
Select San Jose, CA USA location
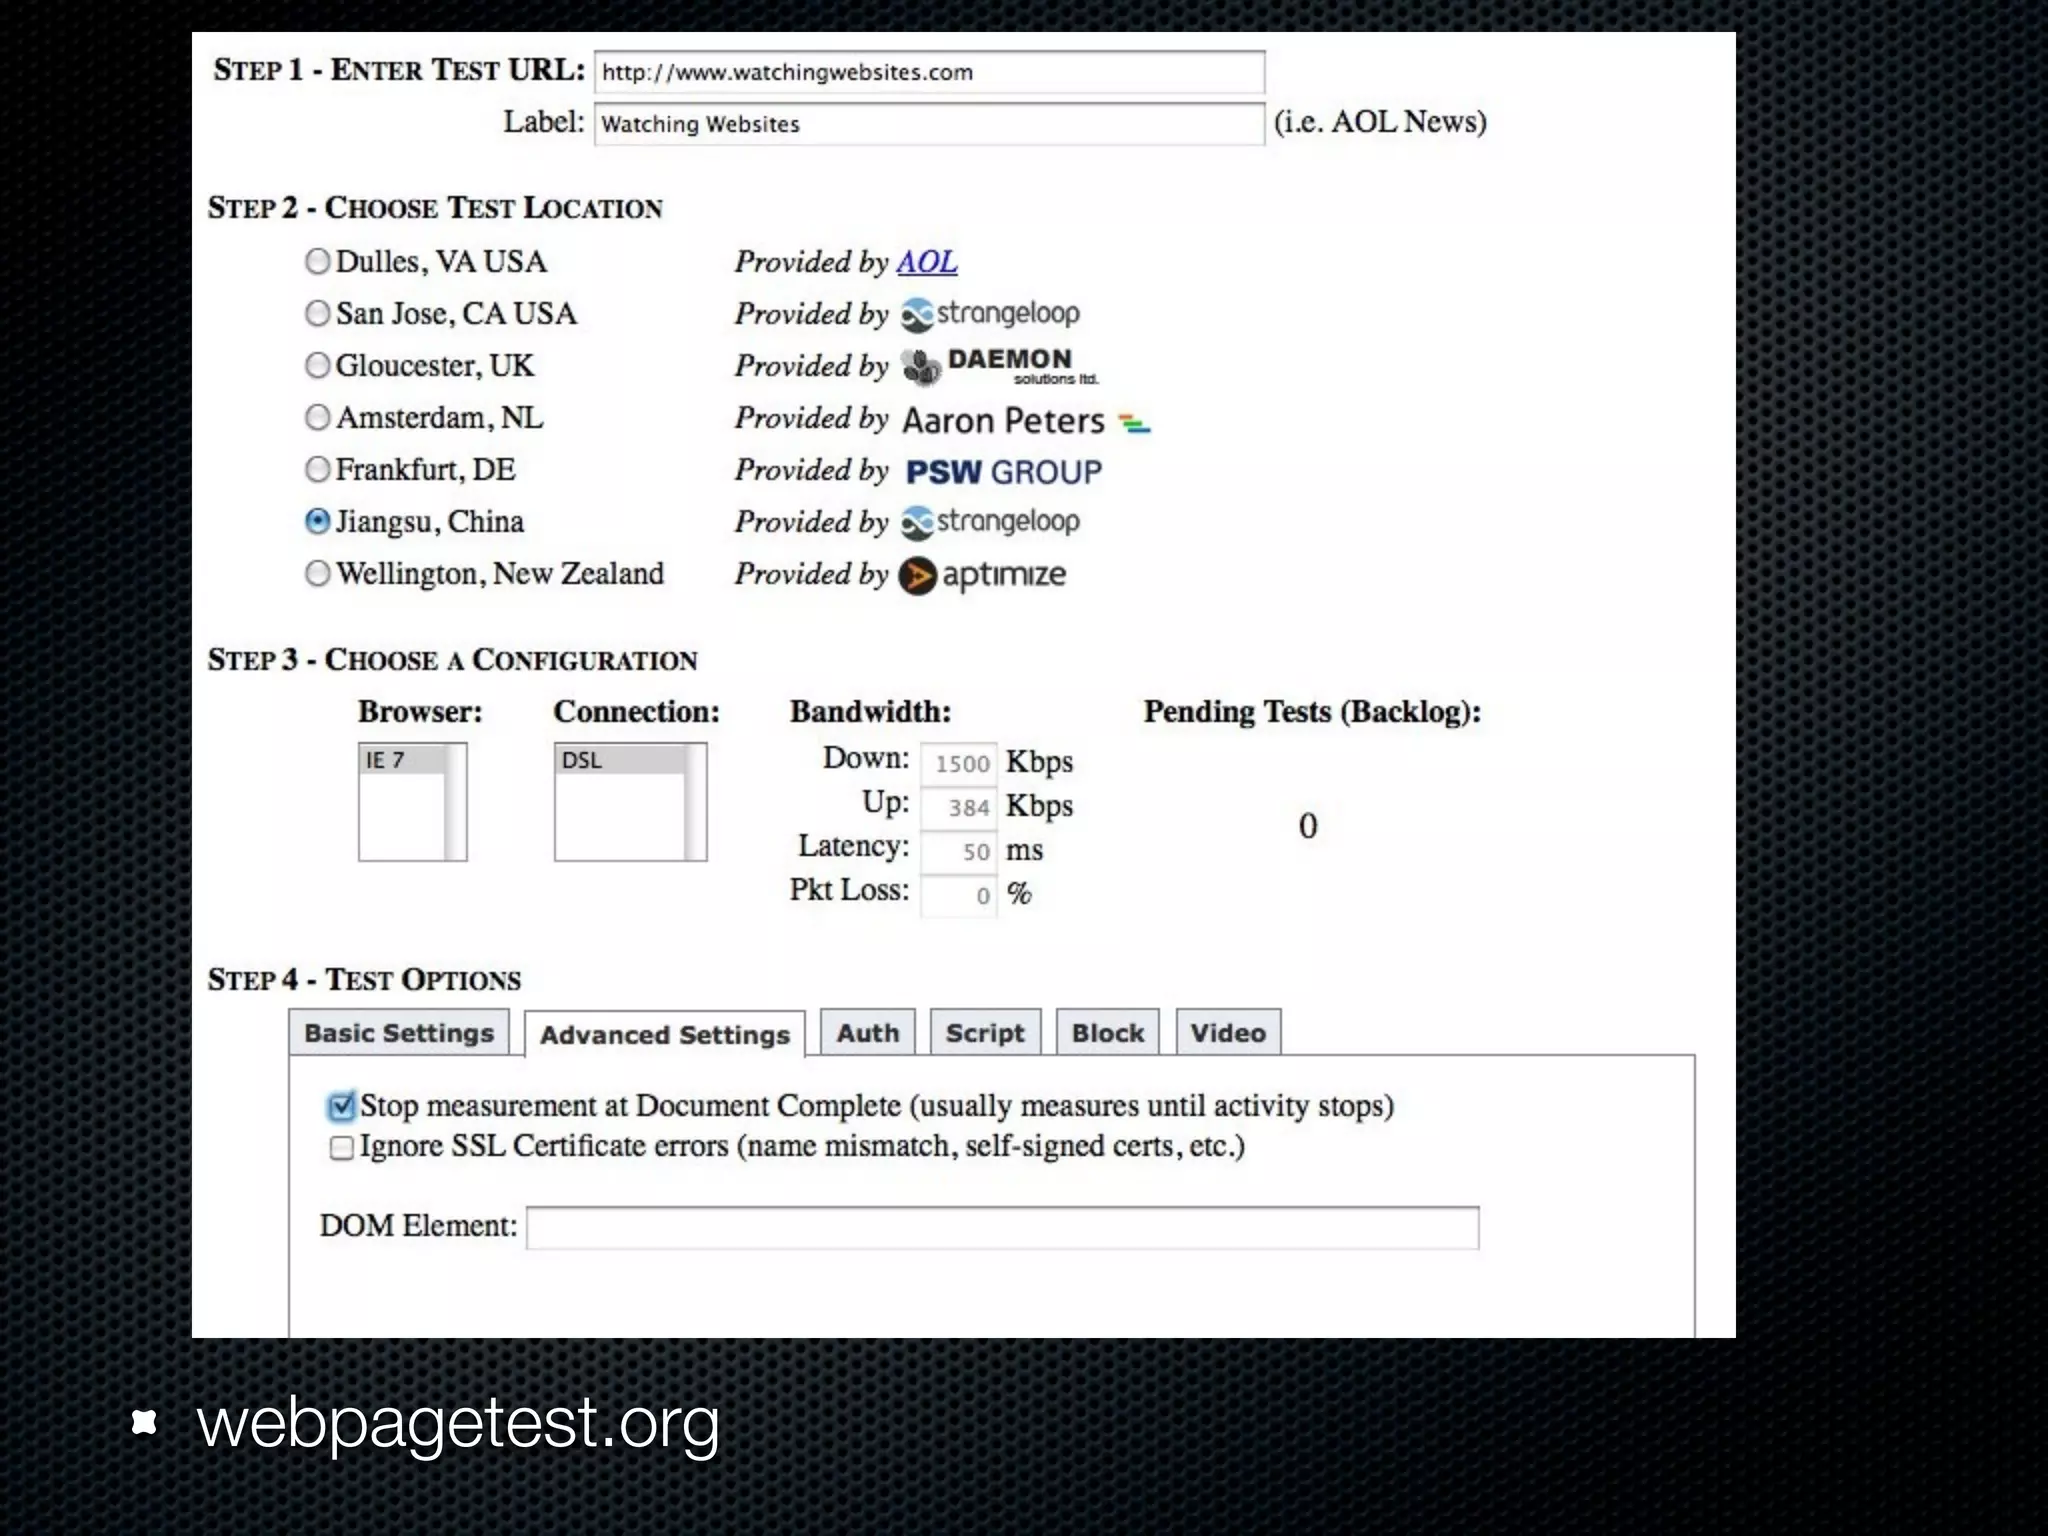click(317, 313)
